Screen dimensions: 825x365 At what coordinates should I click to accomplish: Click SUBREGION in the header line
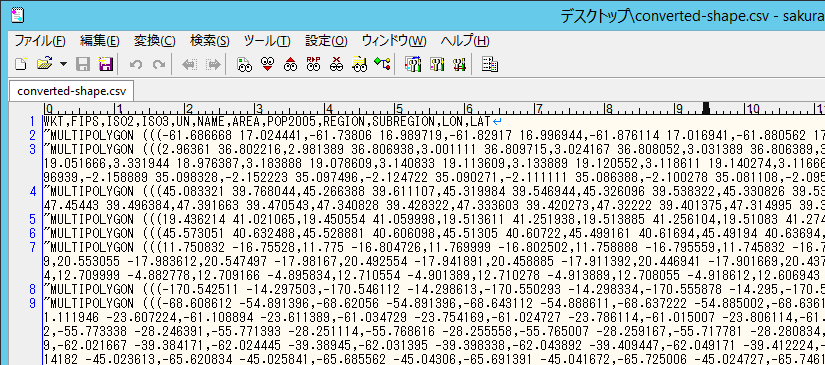(403, 122)
